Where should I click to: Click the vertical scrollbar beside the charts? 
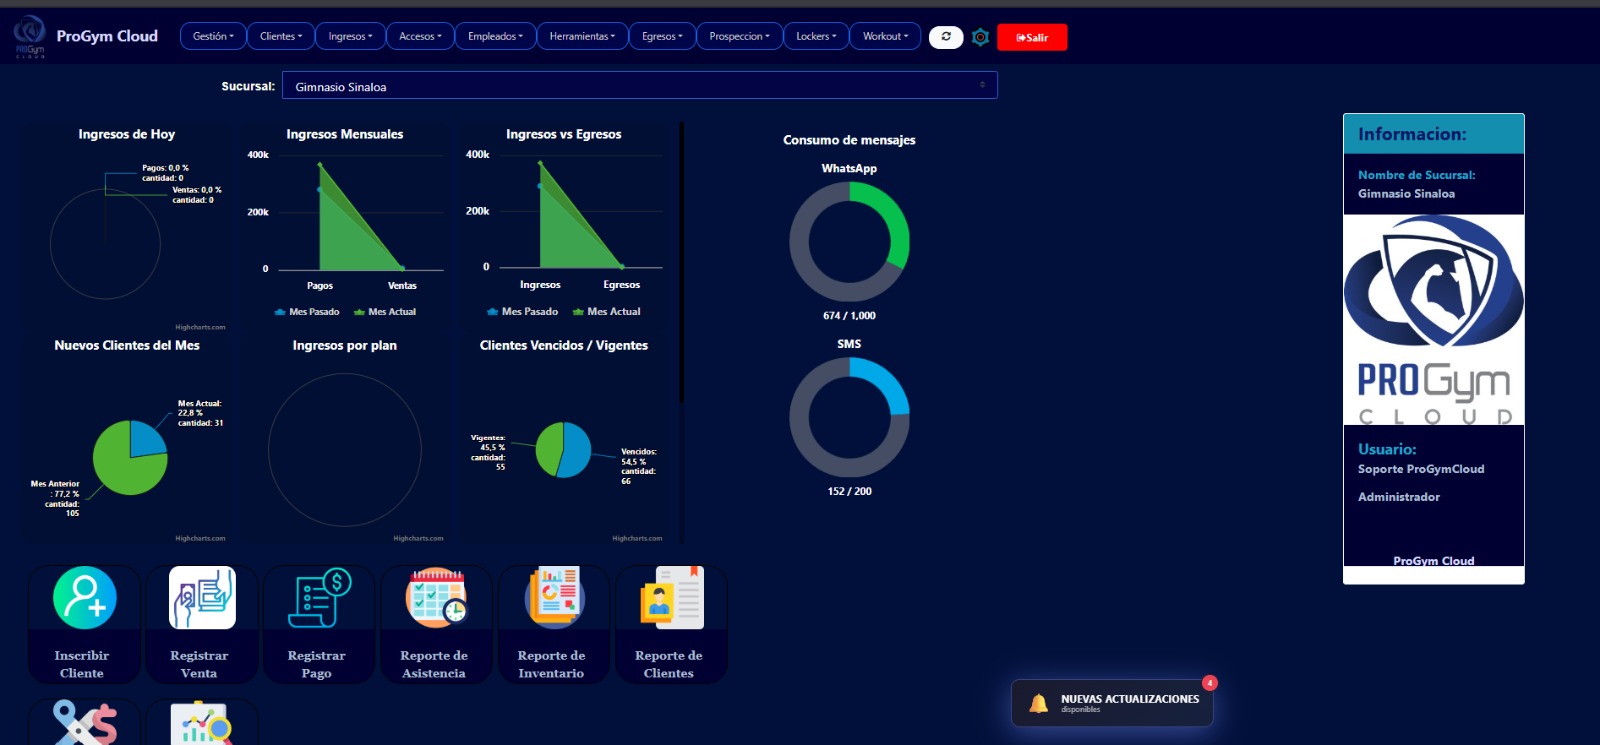(681, 262)
